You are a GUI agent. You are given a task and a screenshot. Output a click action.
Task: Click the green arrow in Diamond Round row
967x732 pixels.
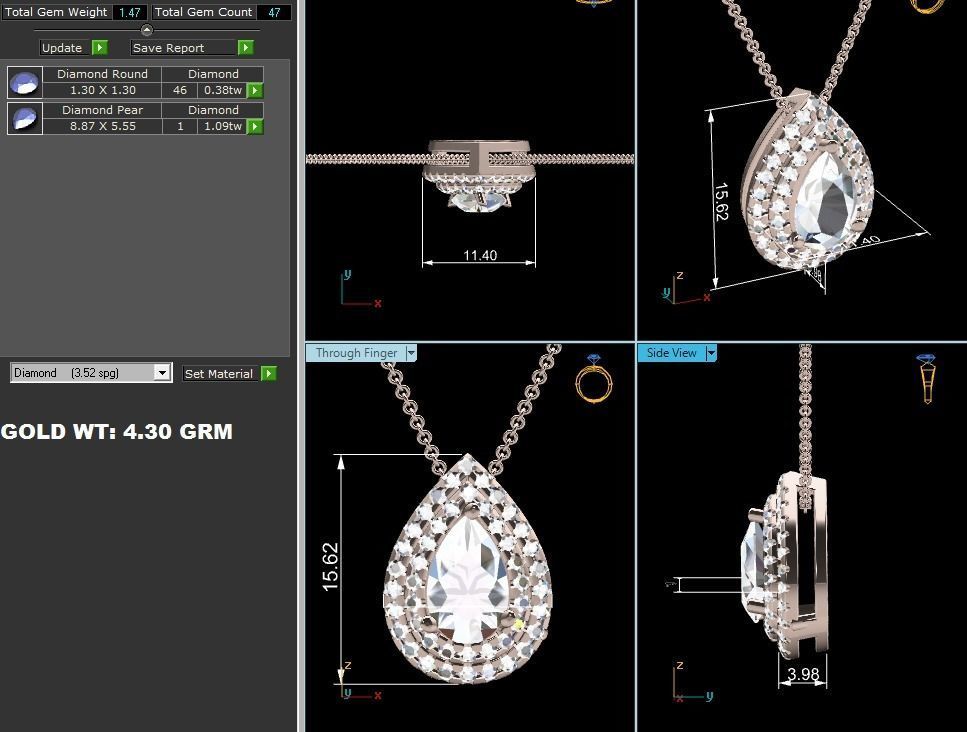tap(255, 91)
